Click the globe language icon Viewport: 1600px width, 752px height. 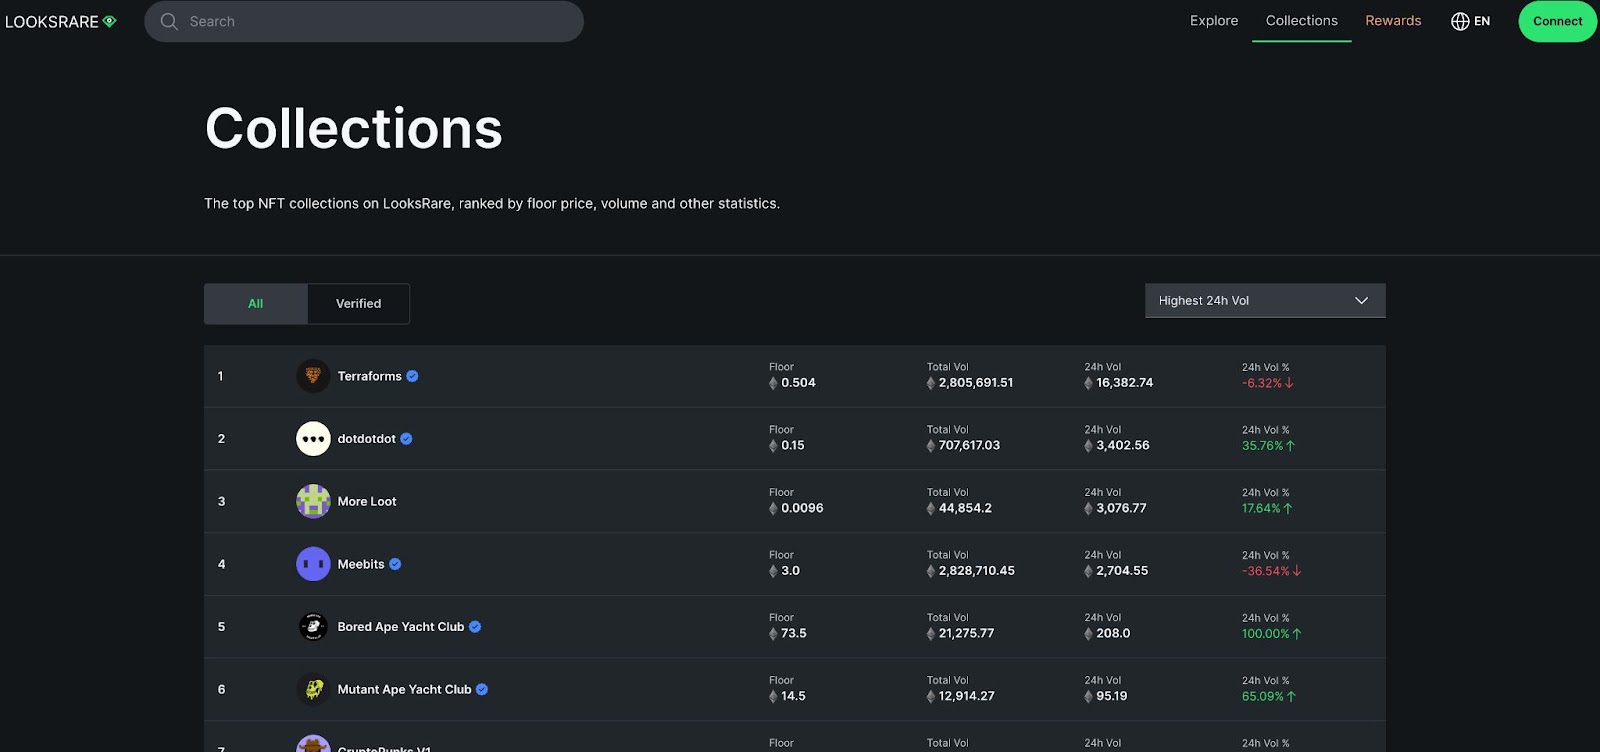point(1460,21)
